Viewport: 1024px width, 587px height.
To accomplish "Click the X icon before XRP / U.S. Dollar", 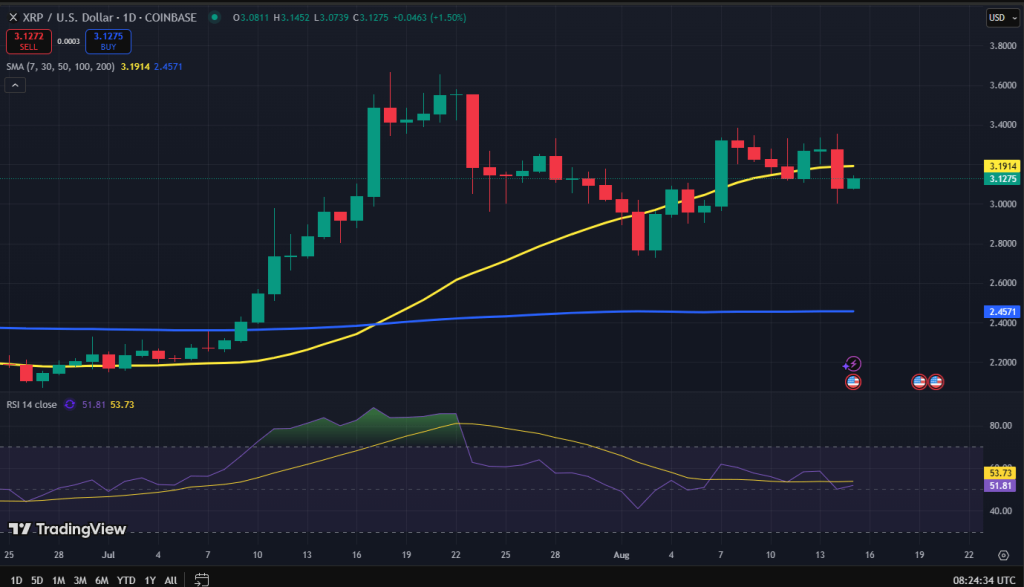I will coord(12,16).
